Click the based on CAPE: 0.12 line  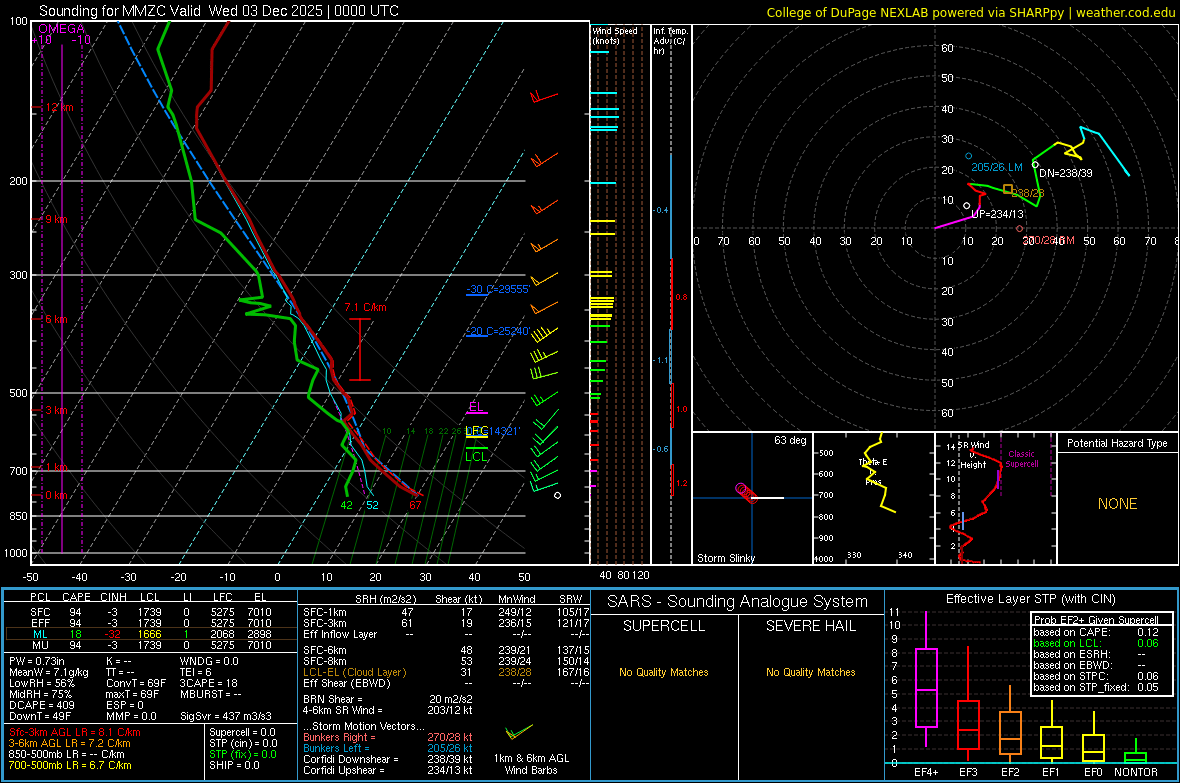point(1096,632)
